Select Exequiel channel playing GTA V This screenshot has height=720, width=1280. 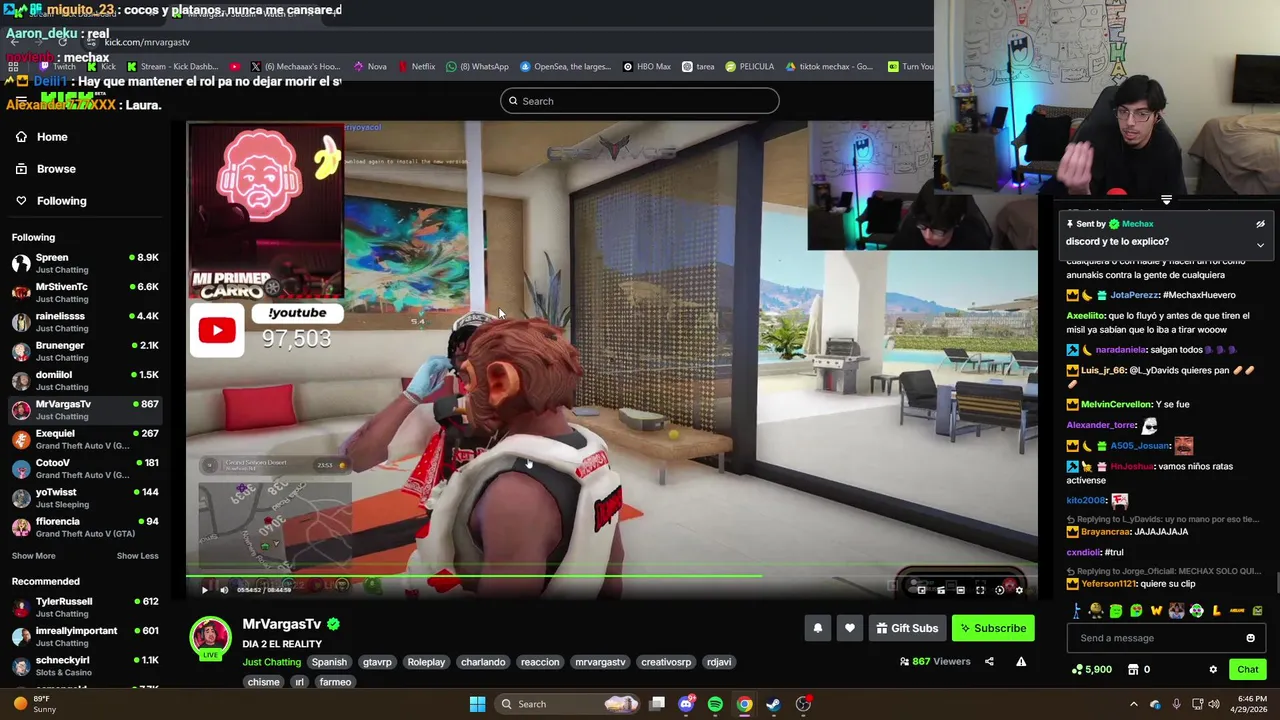click(85, 439)
